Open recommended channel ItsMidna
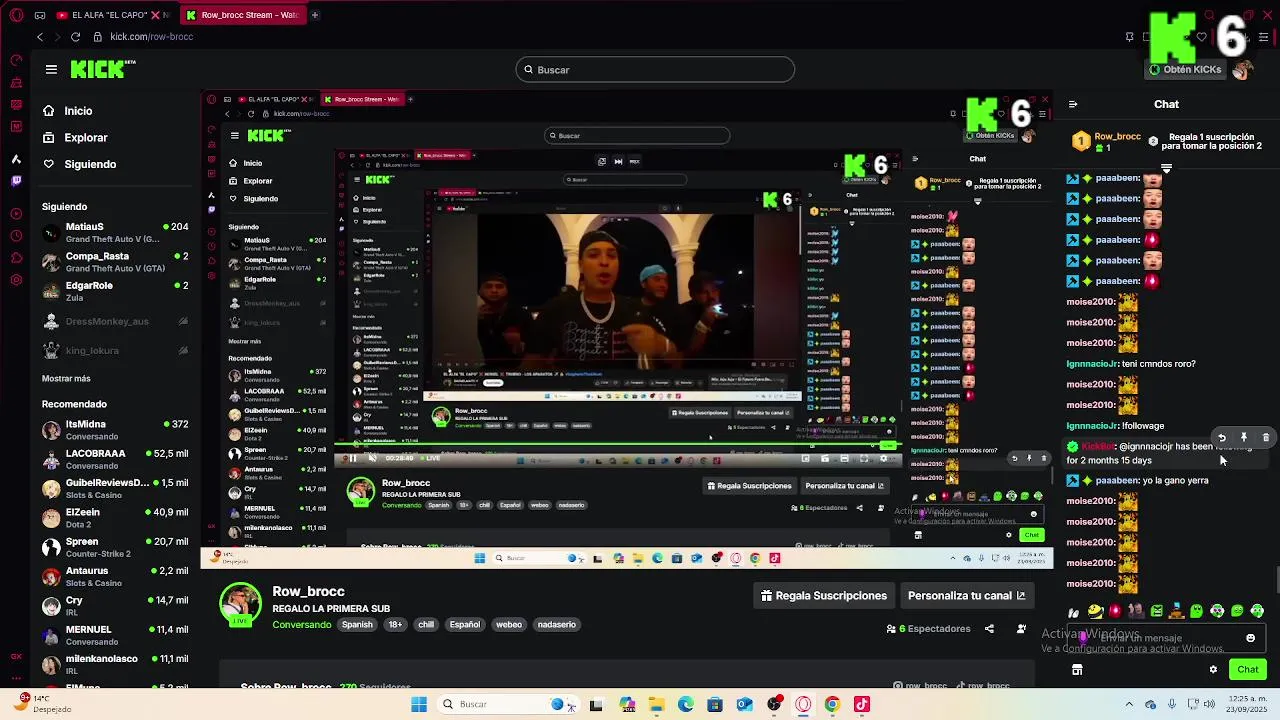This screenshot has width=1280, height=720. [x=115, y=430]
